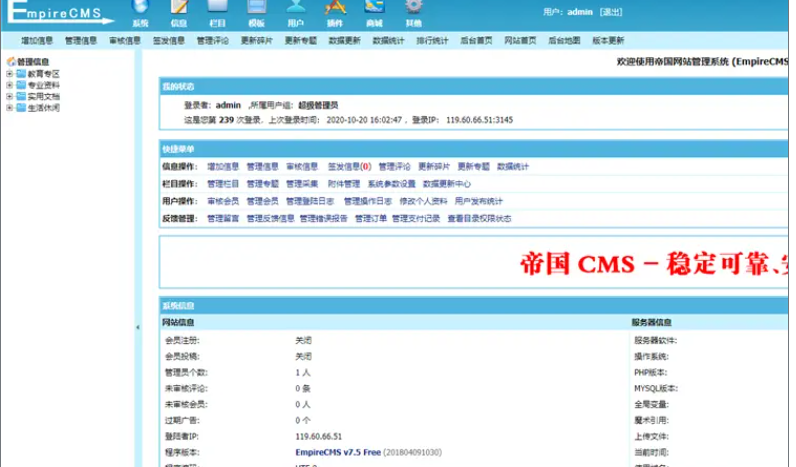The width and height of the screenshot is (796, 467).
Task: Click the folder icon of 专业资料
Action: [21, 85]
